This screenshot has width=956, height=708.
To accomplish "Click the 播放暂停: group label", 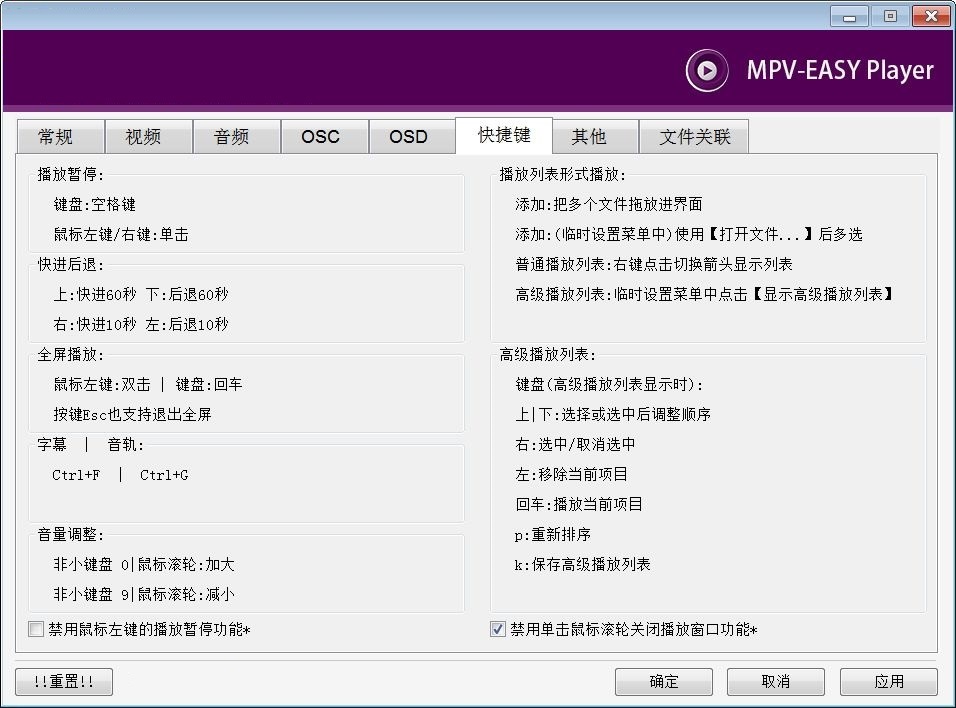I will [x=71, y=174].
